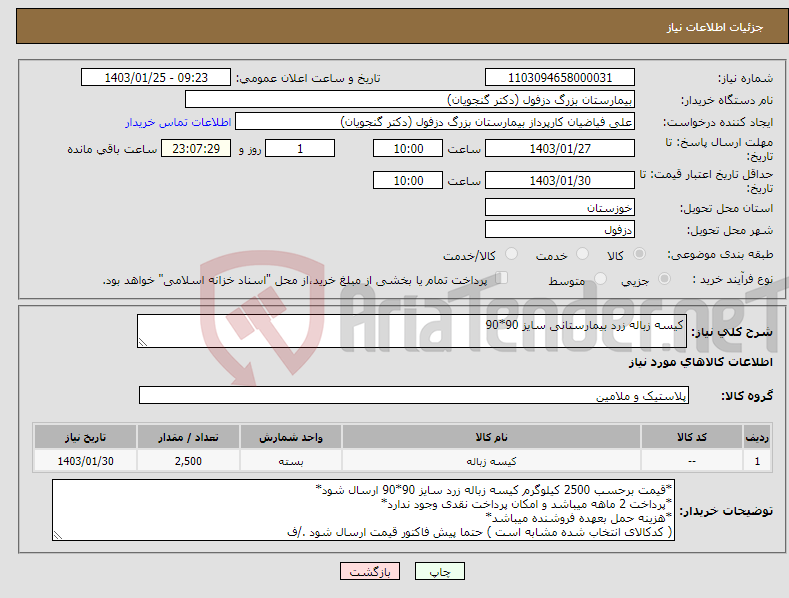Click the ساعت باقی مانده label
The image size is (789, 598).
[x=112, y=150]
